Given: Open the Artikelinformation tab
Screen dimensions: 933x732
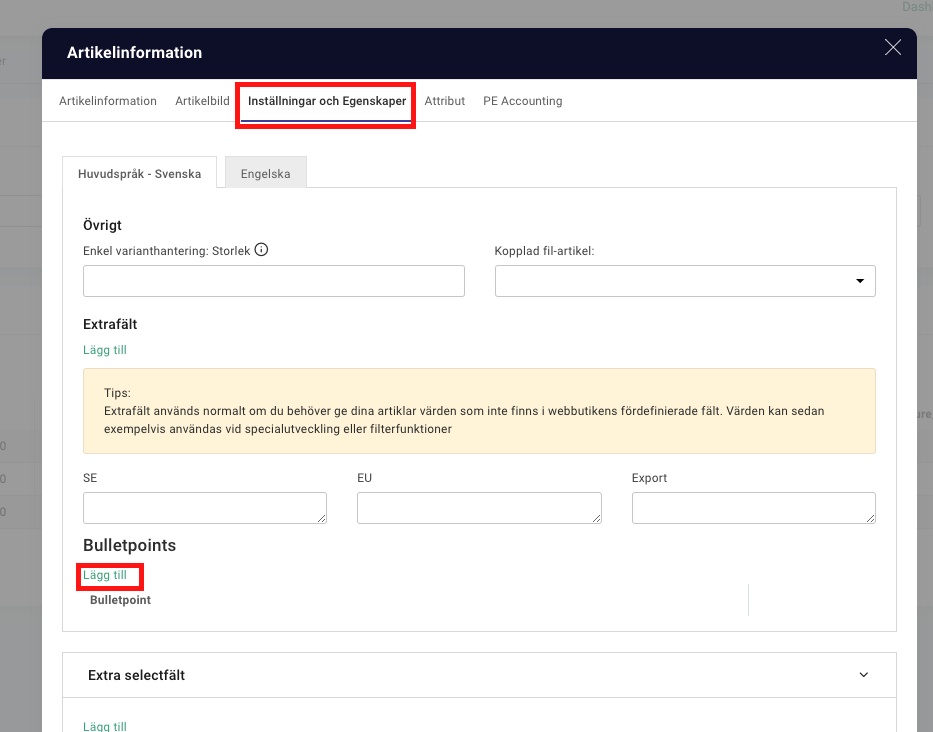Looking at the screenshot, I should click(x=108, y=101).
